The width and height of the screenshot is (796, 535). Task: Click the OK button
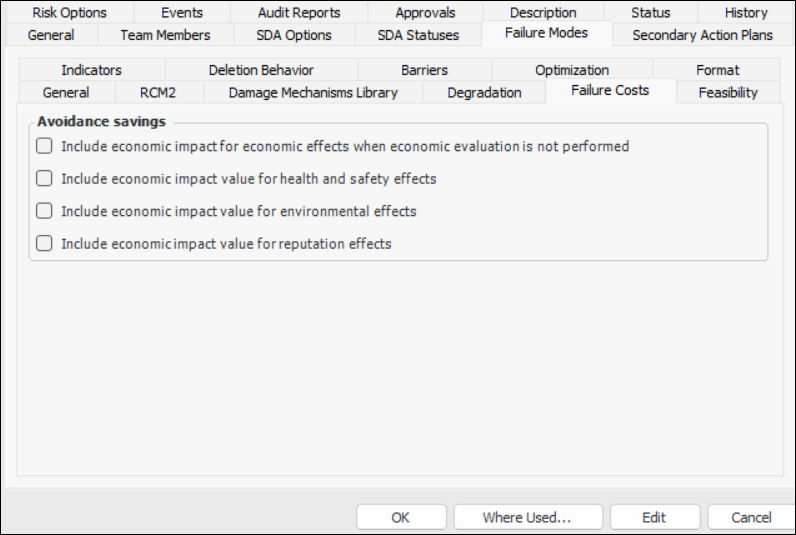[x=401, y=517]
